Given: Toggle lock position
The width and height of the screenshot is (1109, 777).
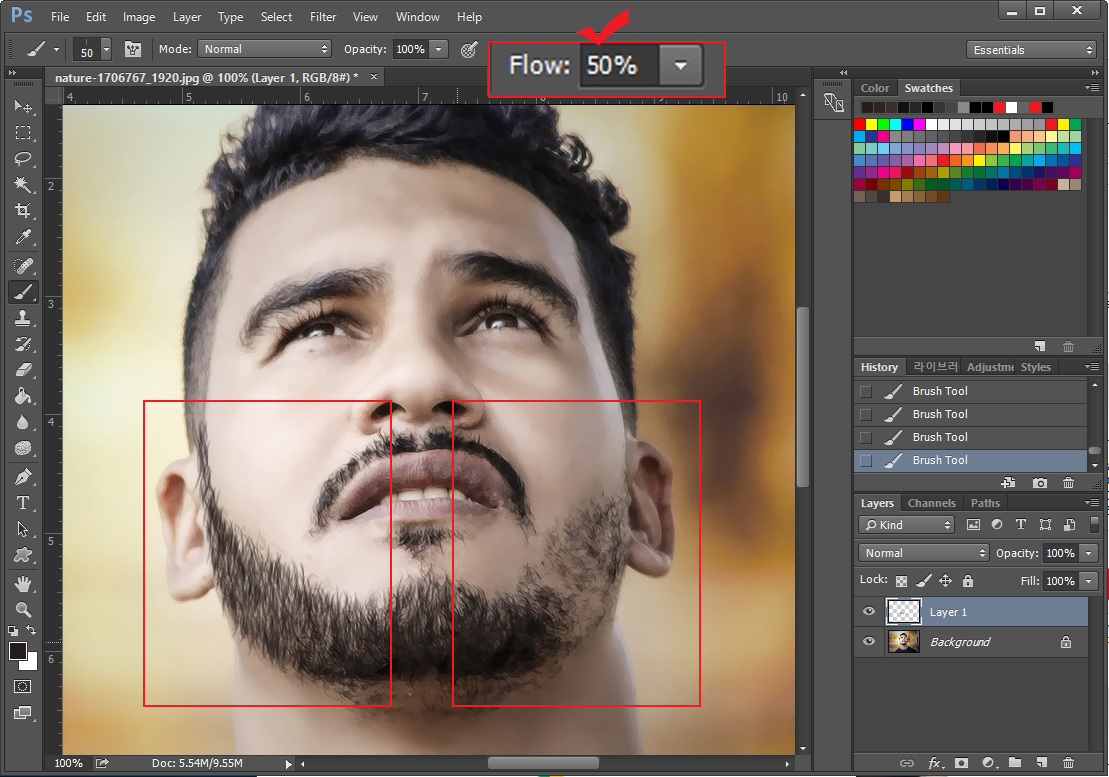Looking at the screenshot, I should coord(946,580).
